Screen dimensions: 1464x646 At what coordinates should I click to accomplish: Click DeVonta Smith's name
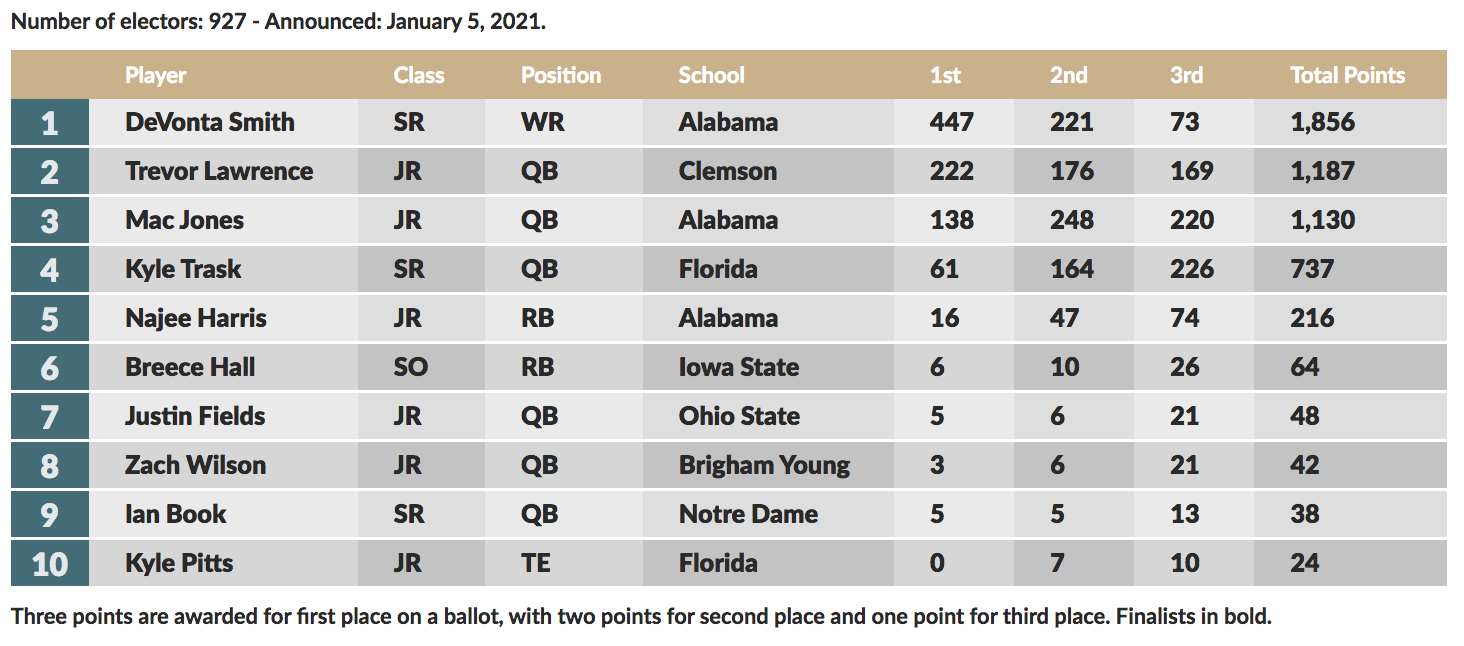click(210, 122)
